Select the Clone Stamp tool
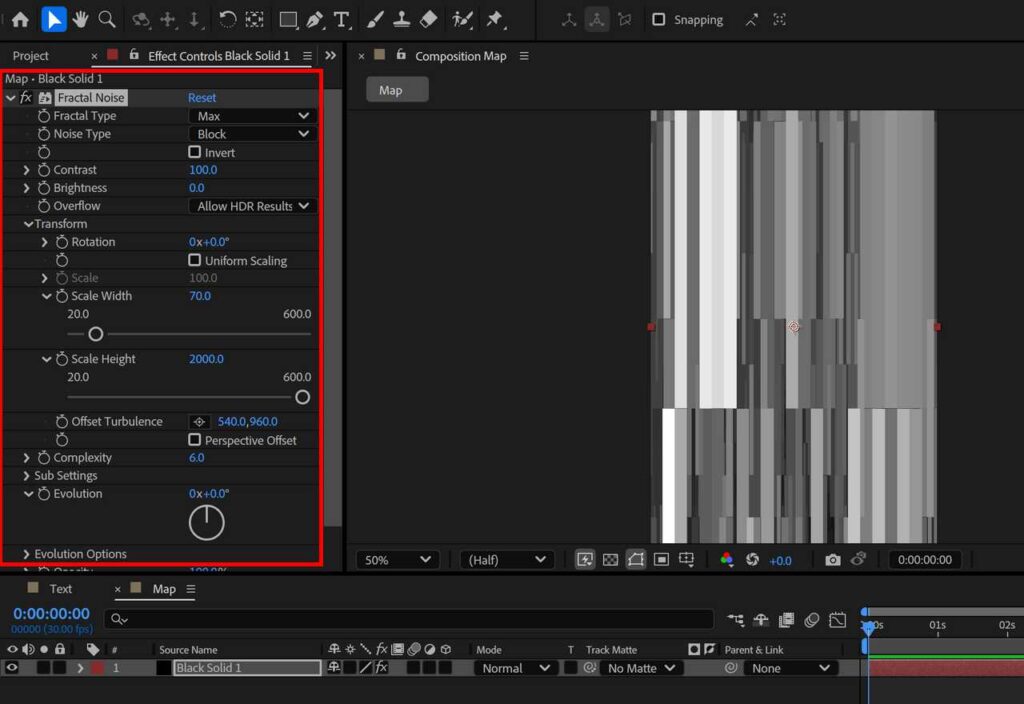1024x704 pixels. (x=401, y=20)
